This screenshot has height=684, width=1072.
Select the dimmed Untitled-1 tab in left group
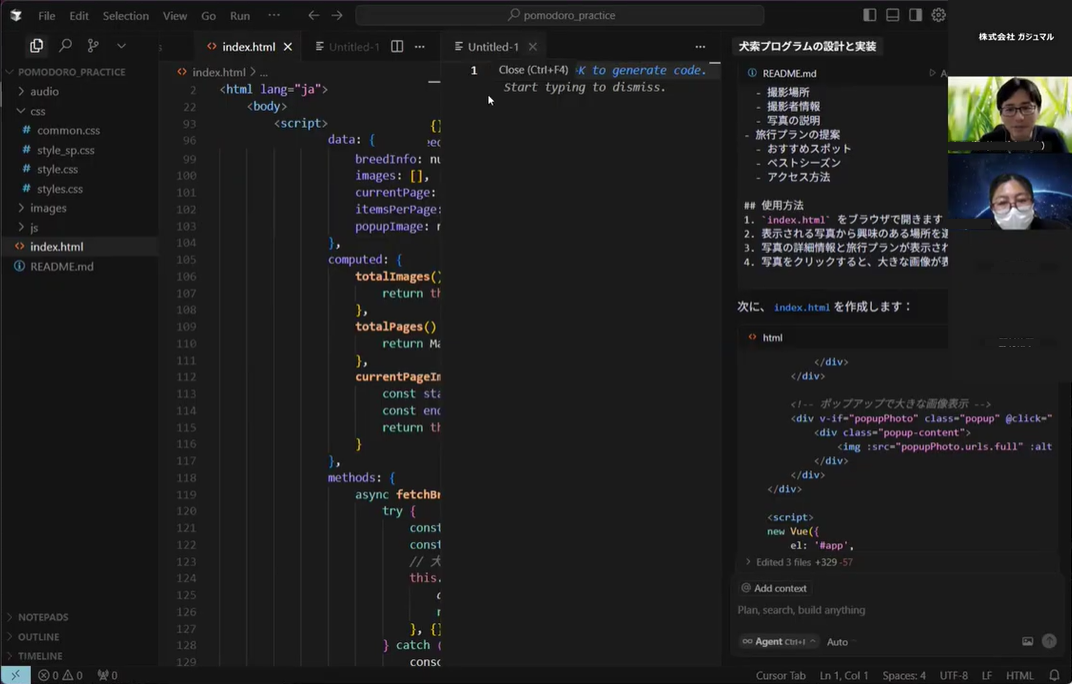coord(348,47)
